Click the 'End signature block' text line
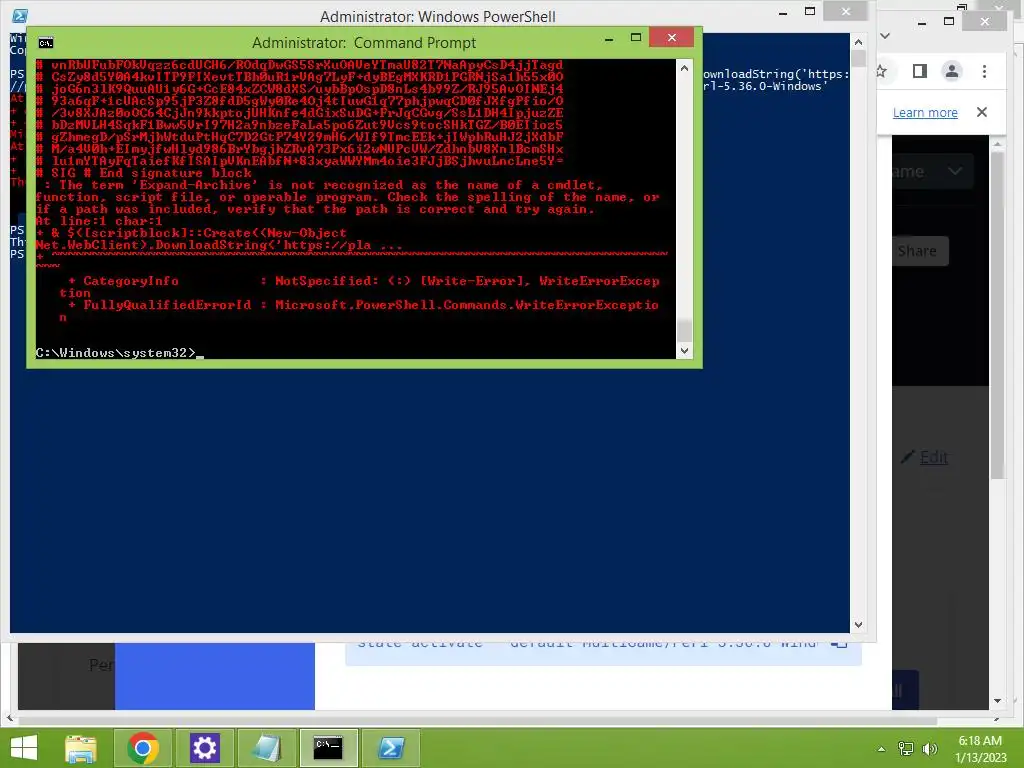Viewport: 1024px width, 768px height. 144,173
